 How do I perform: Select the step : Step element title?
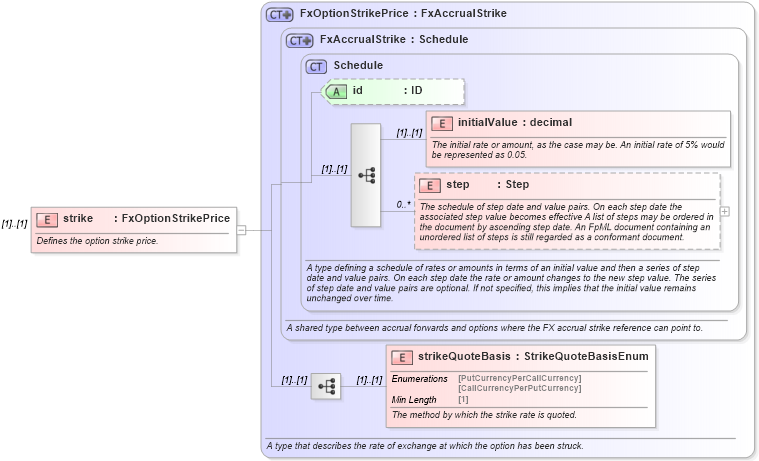coord(487,184)
